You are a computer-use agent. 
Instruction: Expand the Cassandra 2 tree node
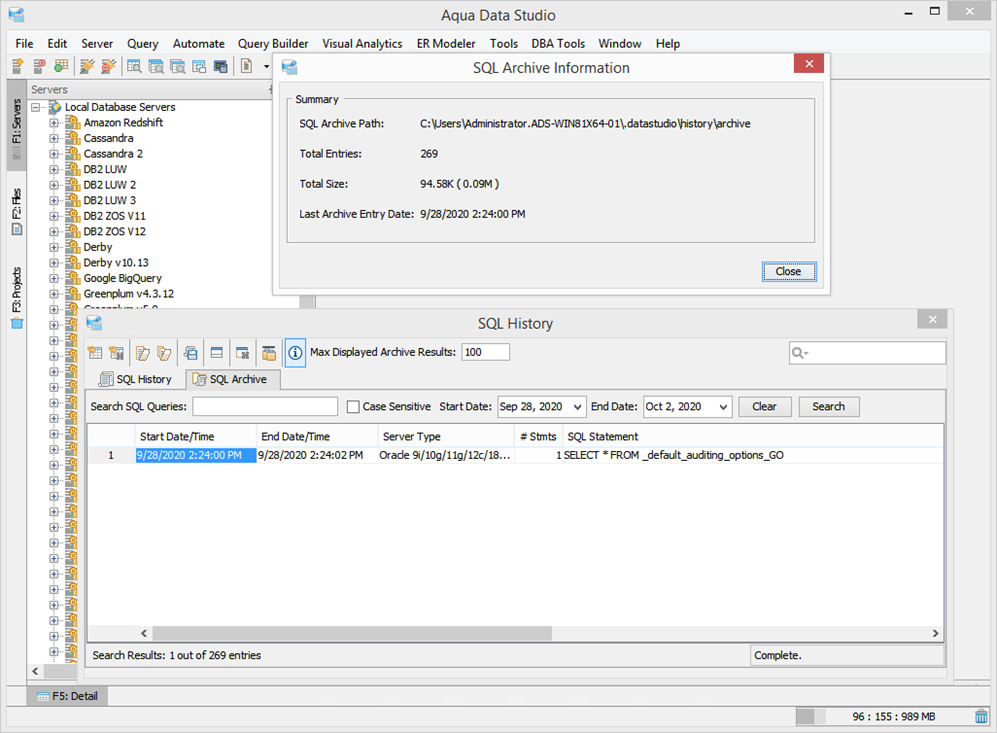54,154
